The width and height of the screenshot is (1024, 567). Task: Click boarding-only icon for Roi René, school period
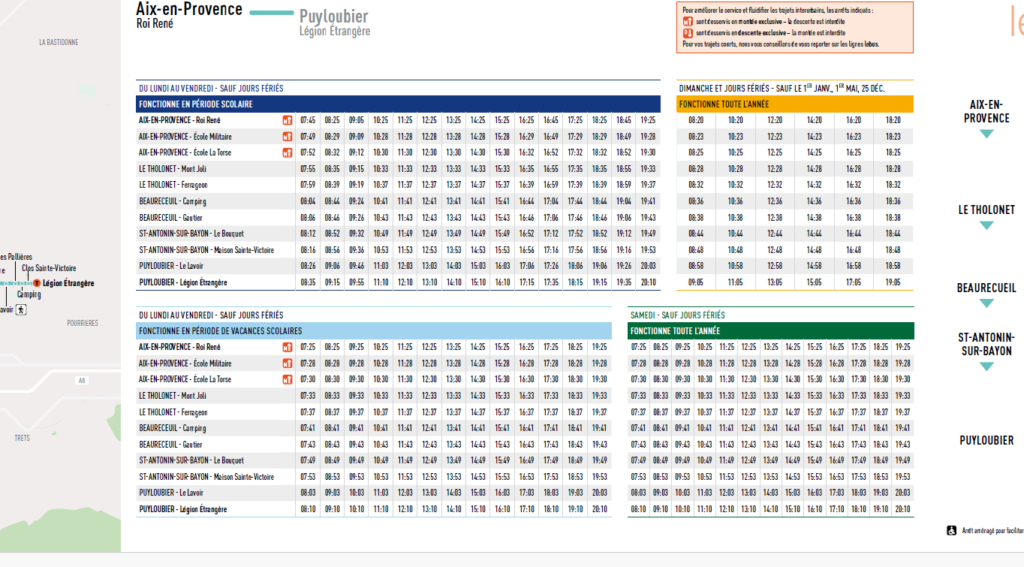click(287, 120)
